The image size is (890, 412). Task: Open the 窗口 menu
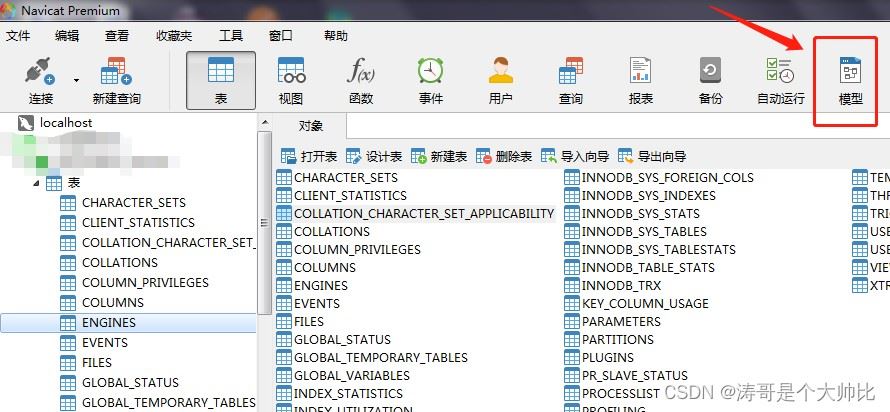[280, 36]
